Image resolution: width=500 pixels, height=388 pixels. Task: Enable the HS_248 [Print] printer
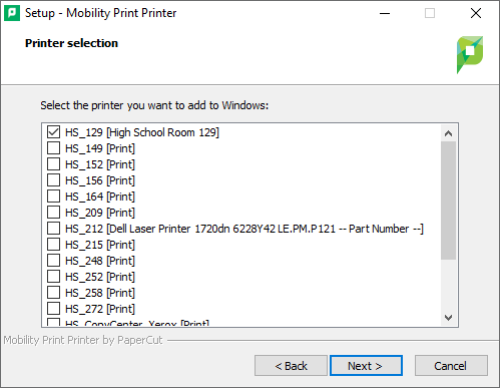53,260
